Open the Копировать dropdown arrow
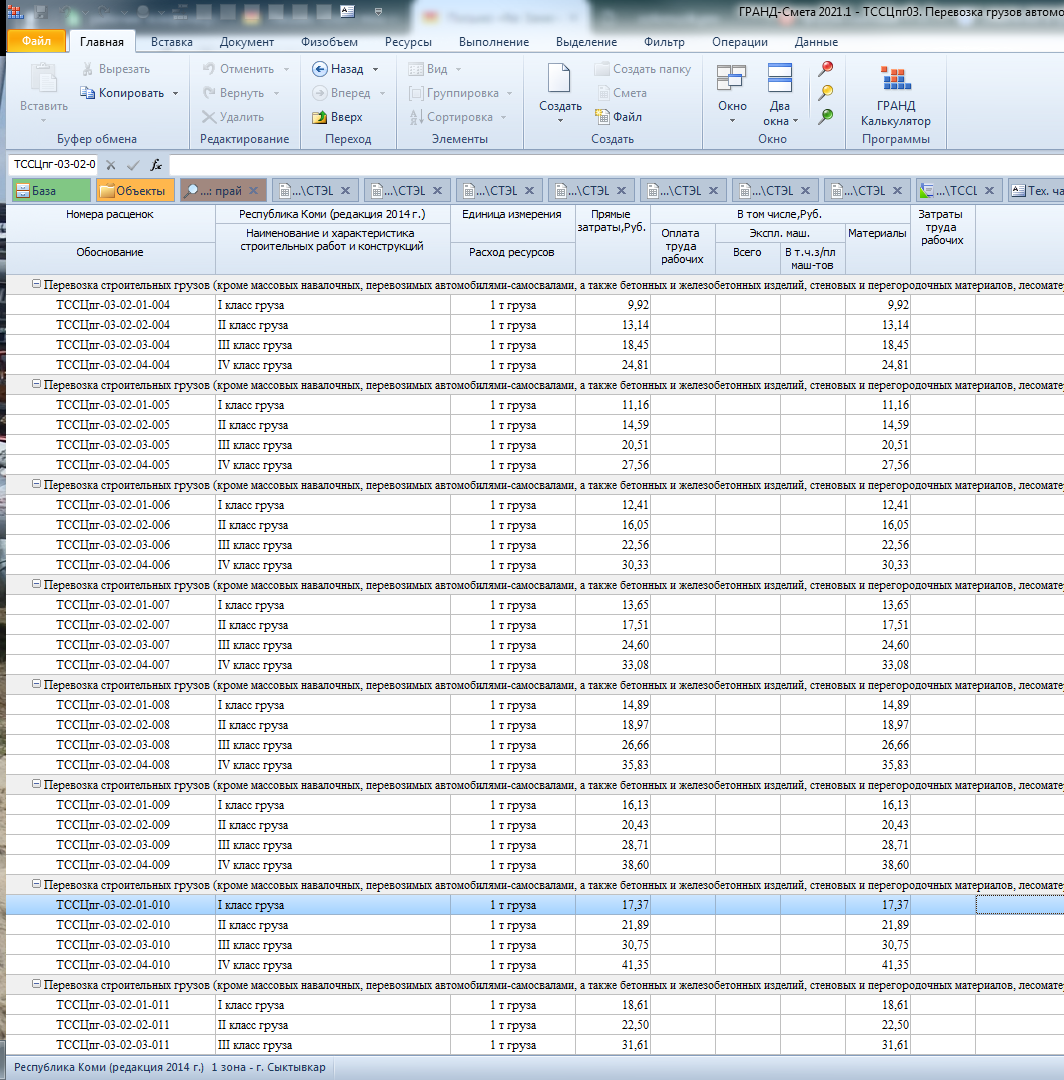This screenshot has width=1064, height=1080. tap(176, 93)
